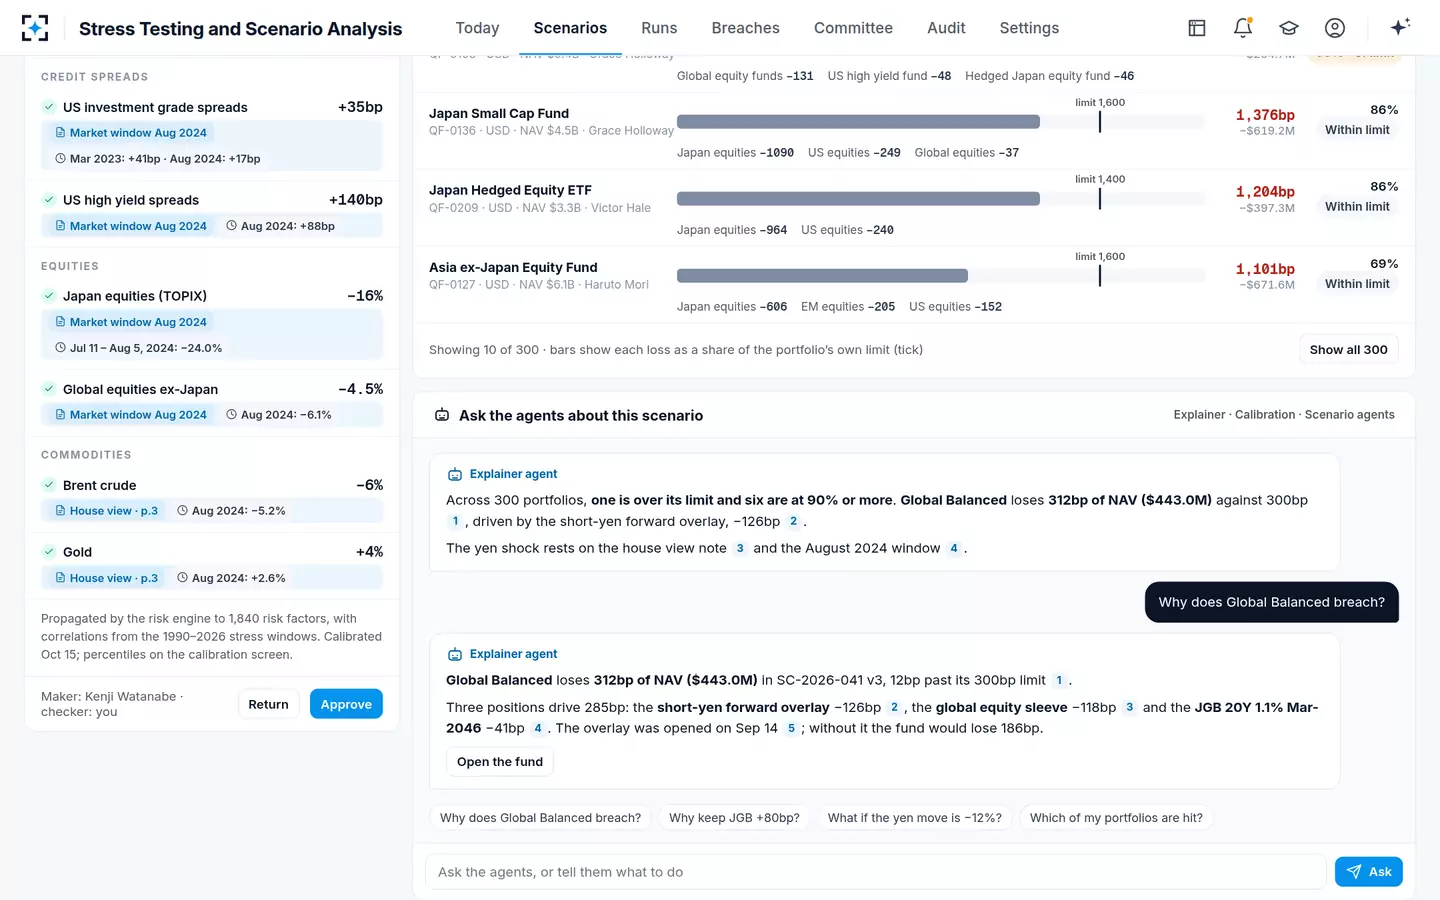Click the Open the fund button
This screenshot has width=1440, height=900.
pos(500,762)
